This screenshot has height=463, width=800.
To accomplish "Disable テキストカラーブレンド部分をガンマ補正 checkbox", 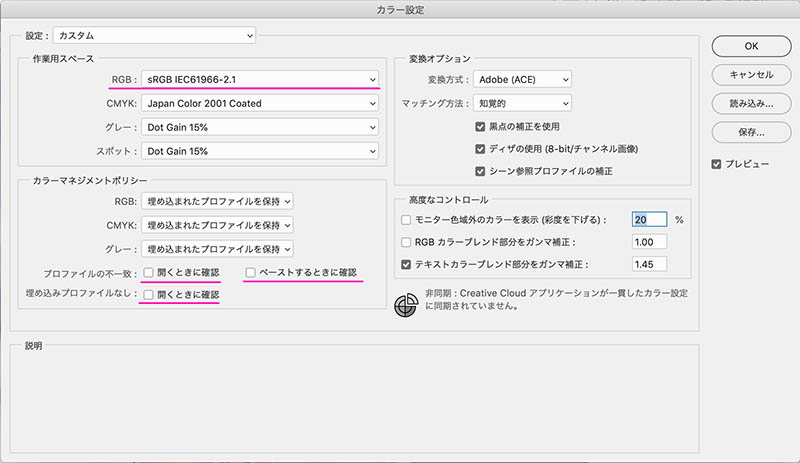I will click(x=406, y=264).
